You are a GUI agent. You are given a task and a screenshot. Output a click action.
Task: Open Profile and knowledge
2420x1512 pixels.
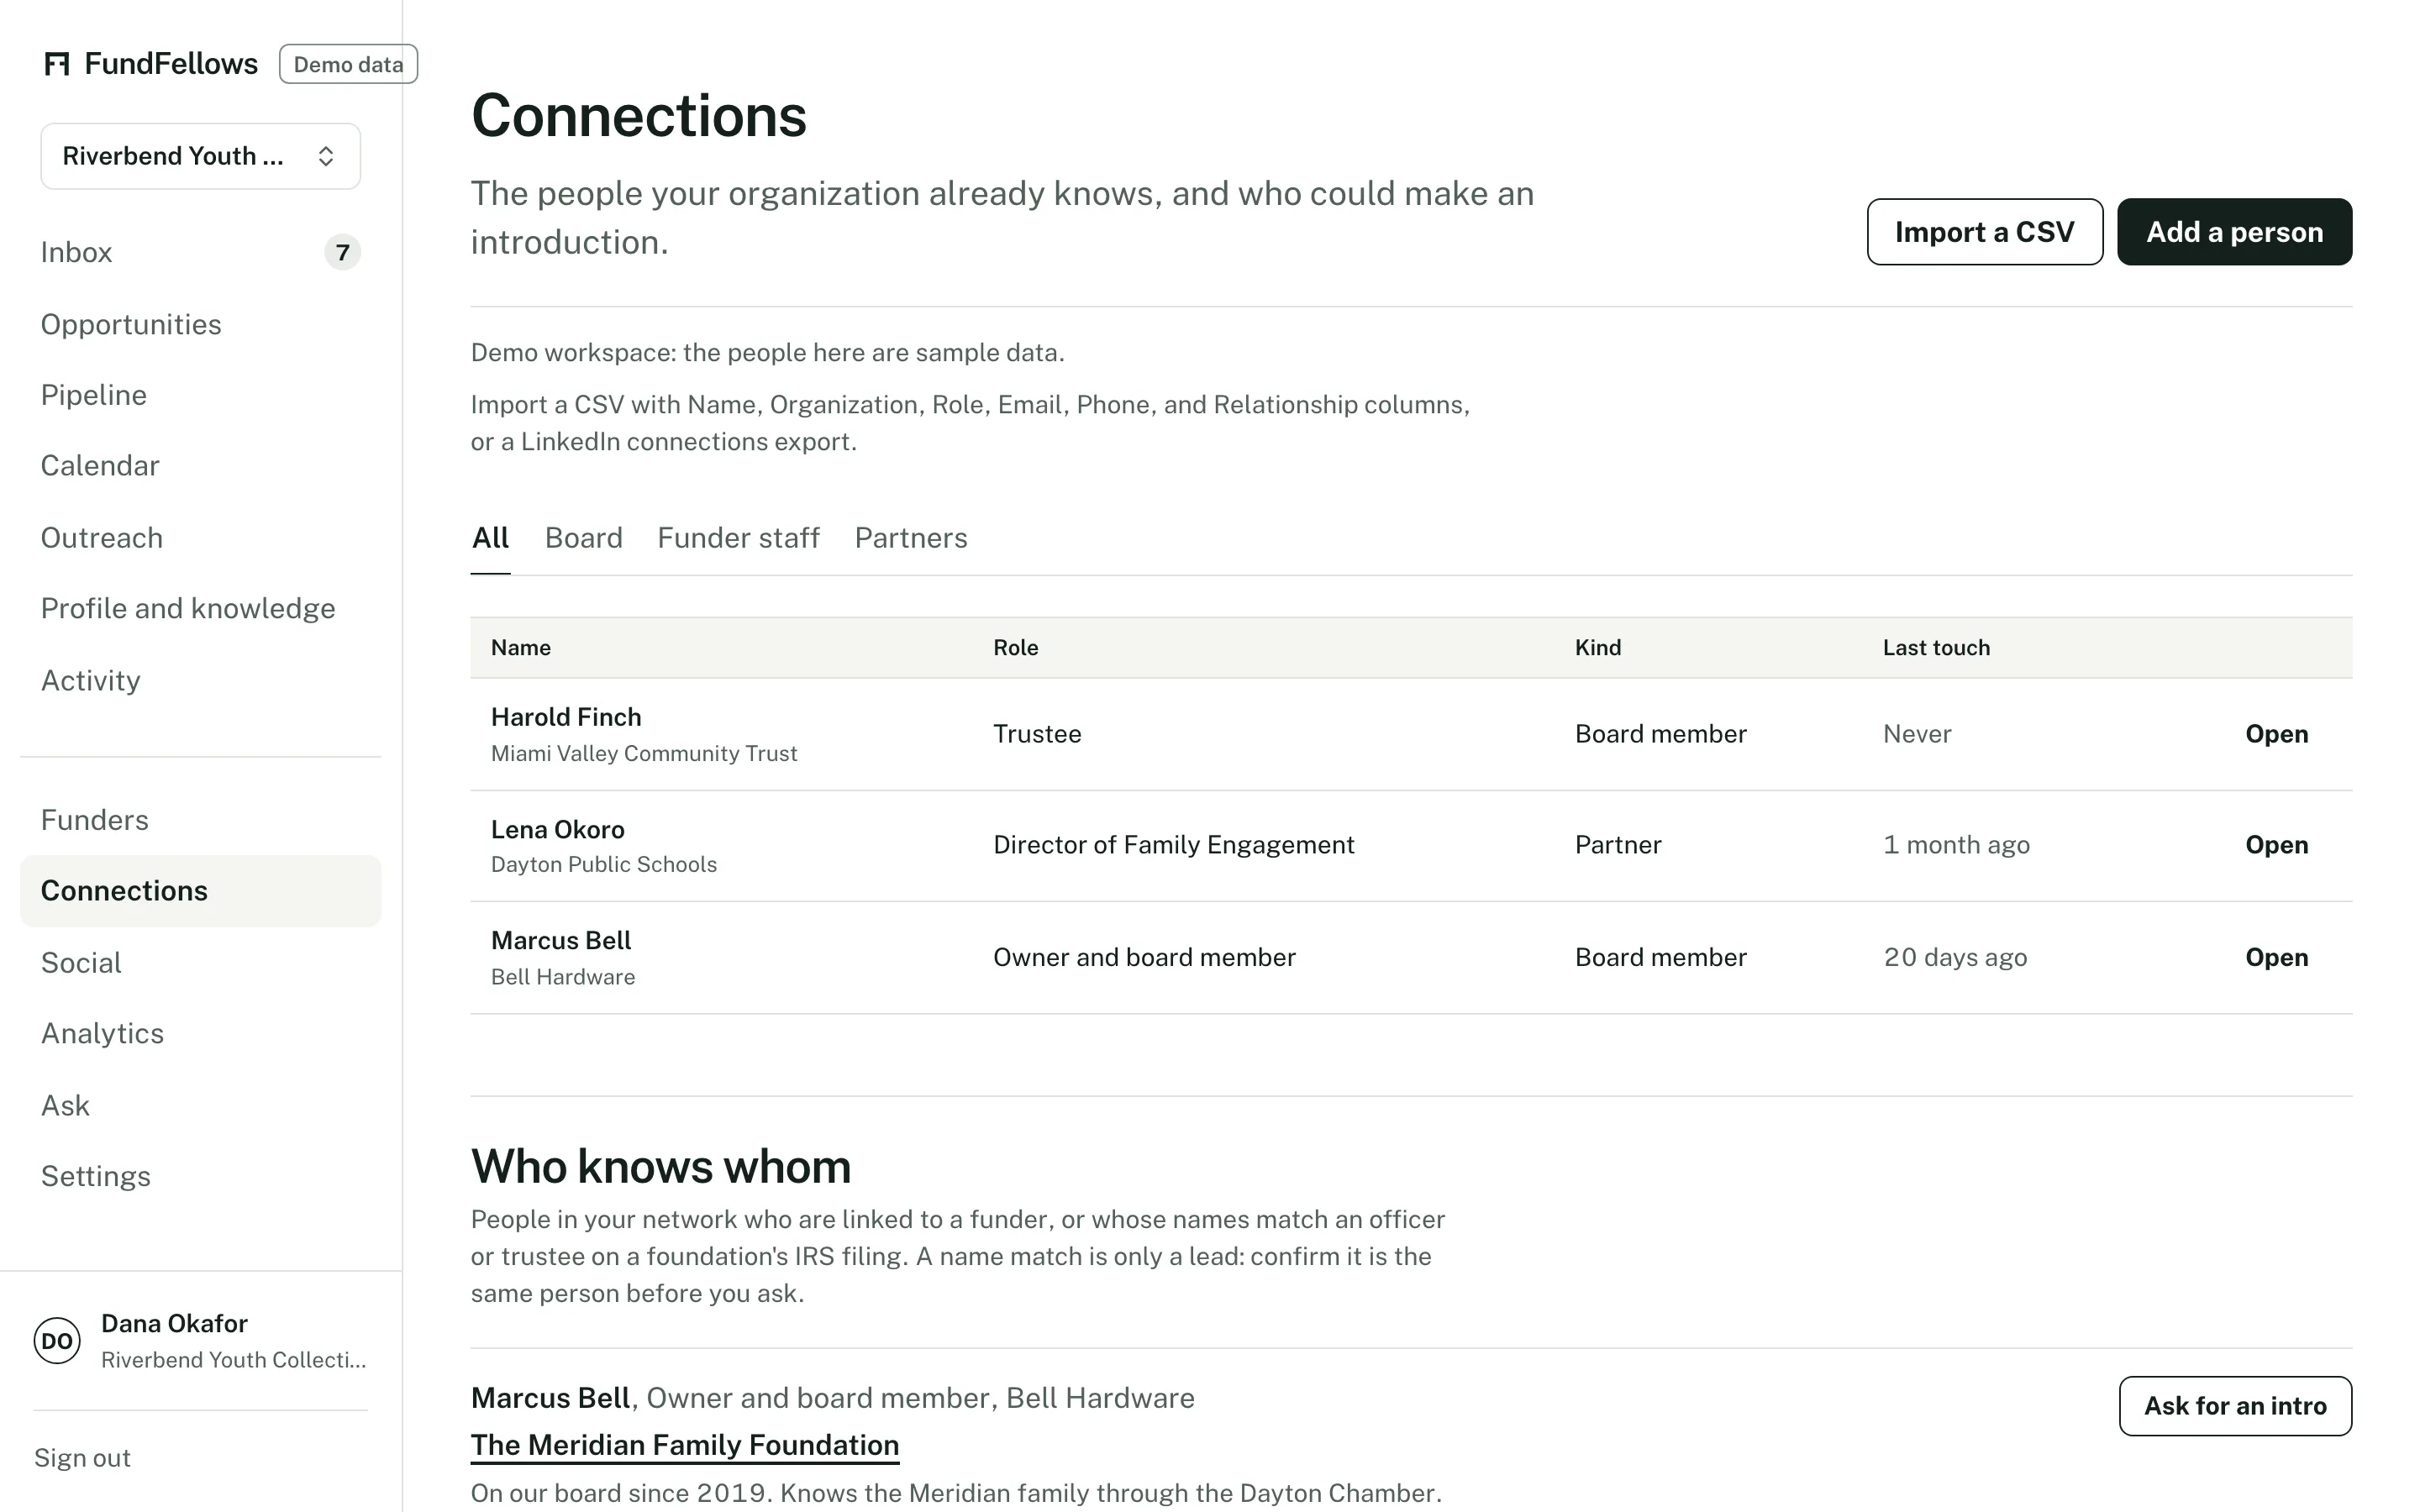click(x=200, y=608)
